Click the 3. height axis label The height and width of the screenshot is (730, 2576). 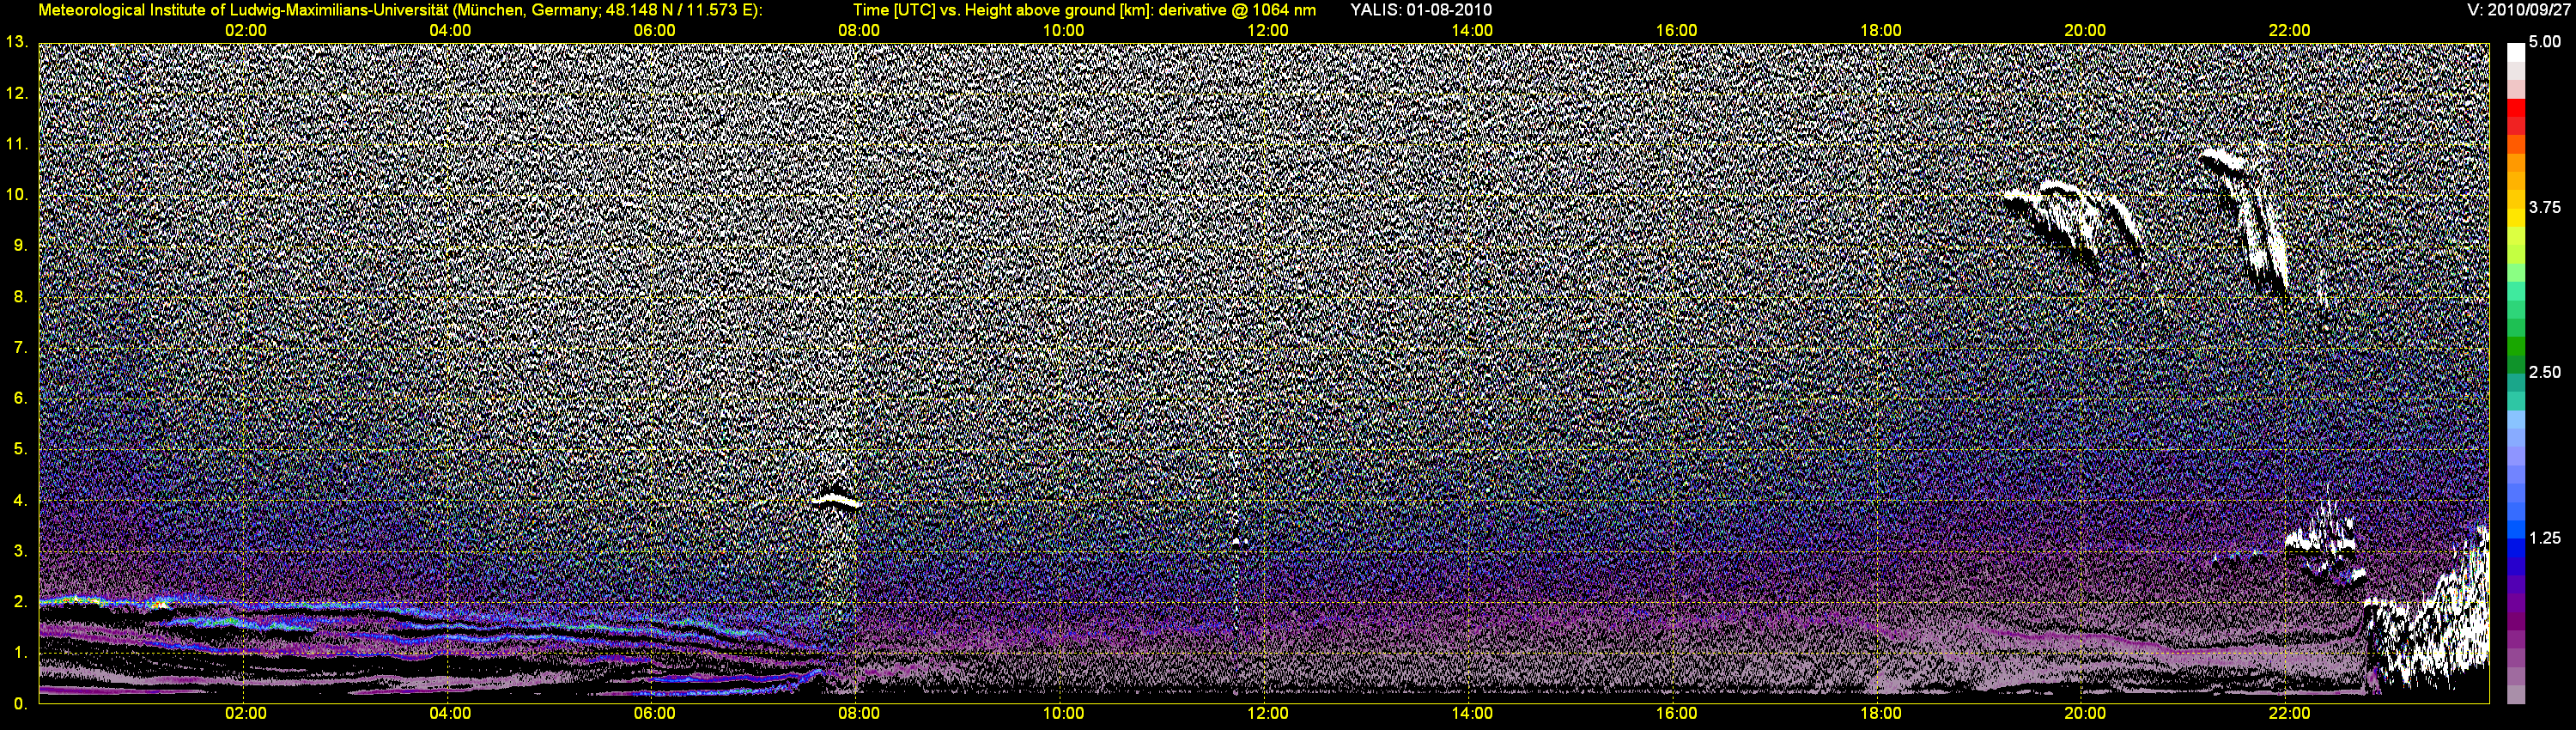pyautogui.click(x=20, y=551)
